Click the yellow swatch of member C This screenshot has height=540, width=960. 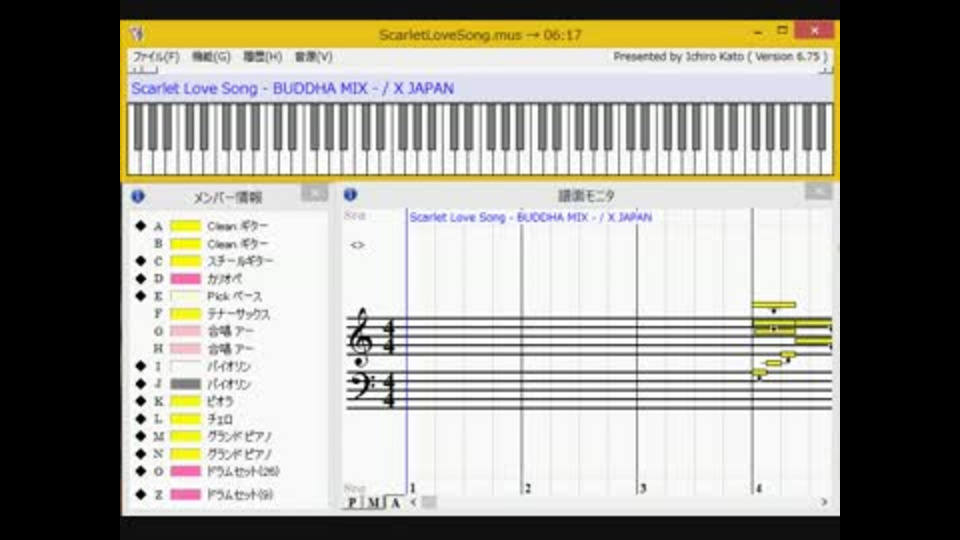(186, 261)
